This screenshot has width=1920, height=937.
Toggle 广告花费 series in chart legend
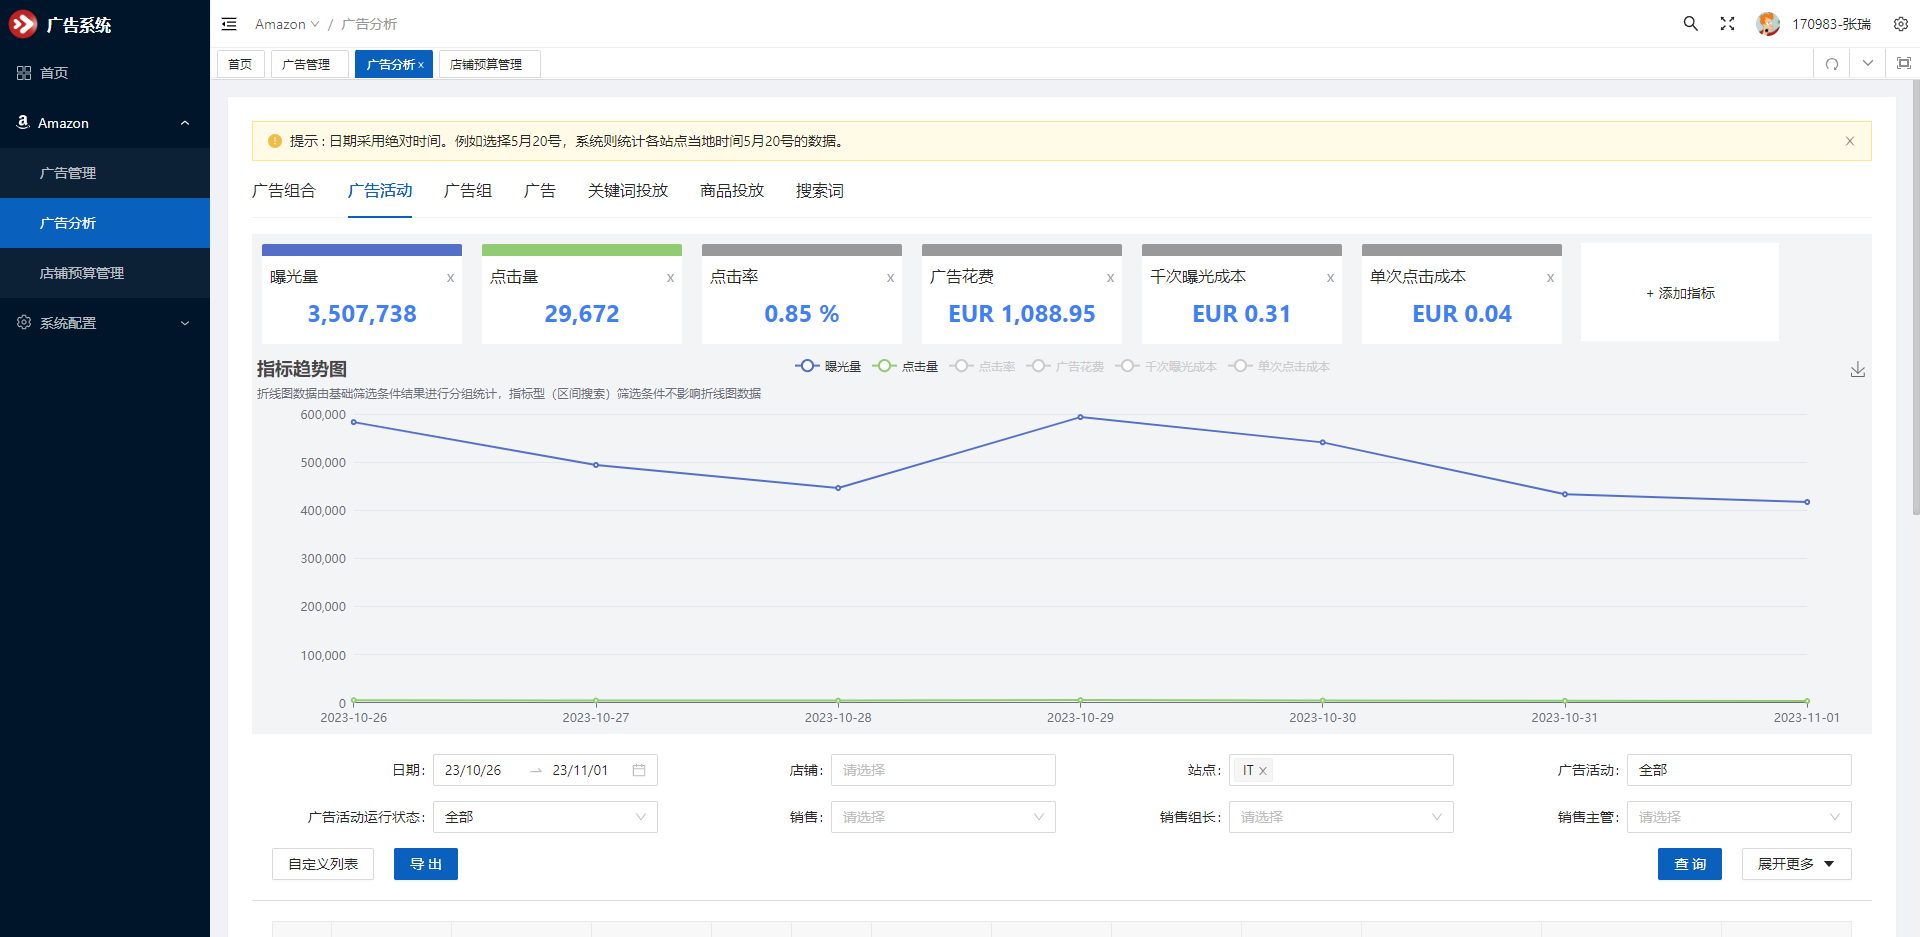pyautogui.click(x=1066, y=367)
